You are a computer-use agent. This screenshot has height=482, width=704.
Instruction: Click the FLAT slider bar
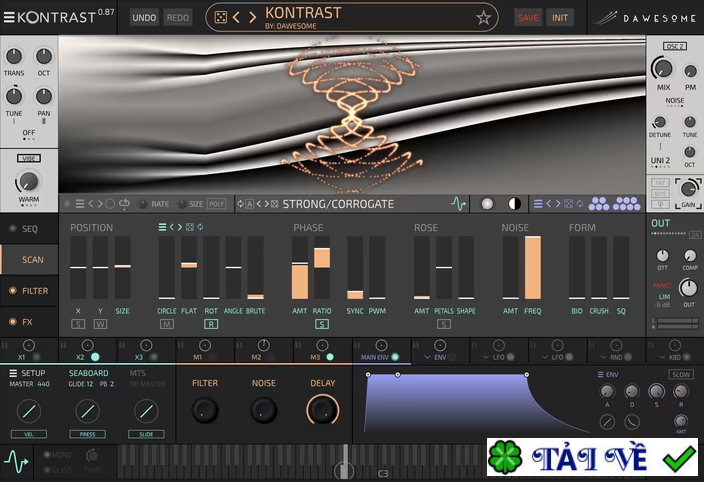[189, 267]
